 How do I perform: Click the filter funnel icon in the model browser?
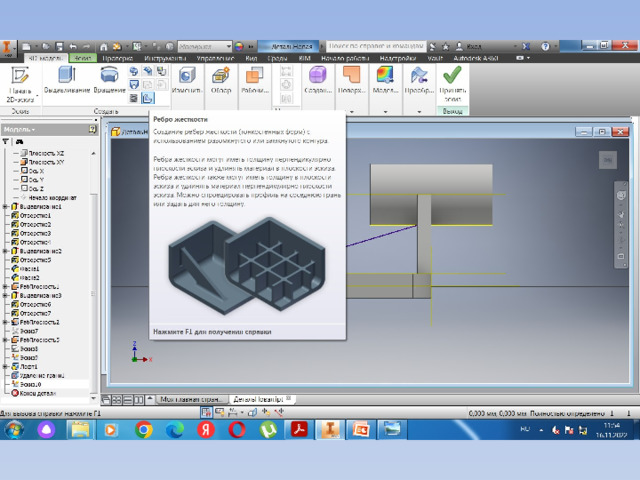click(6, 142)
